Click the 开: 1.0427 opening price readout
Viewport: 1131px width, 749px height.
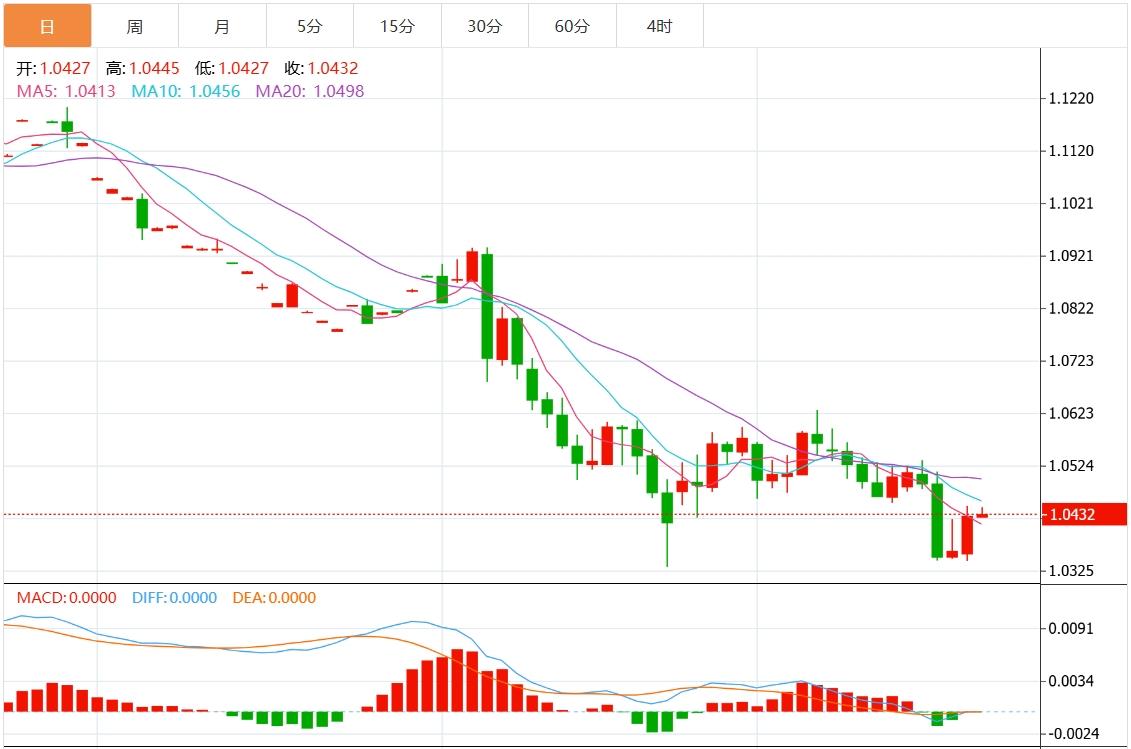[54, 69]
